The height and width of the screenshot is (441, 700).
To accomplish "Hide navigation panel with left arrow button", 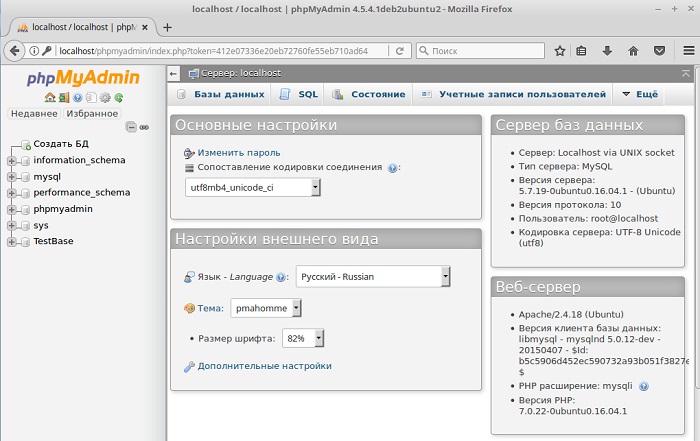I will pos(174,74).
